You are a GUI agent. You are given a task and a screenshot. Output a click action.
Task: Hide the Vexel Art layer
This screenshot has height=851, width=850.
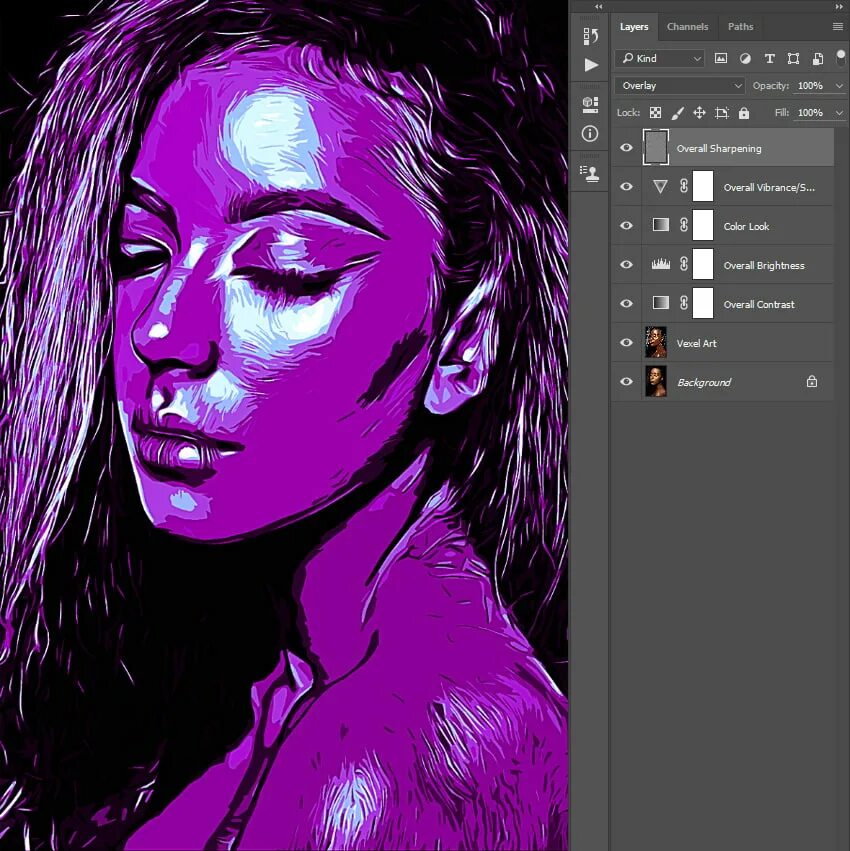pos(626,342)
